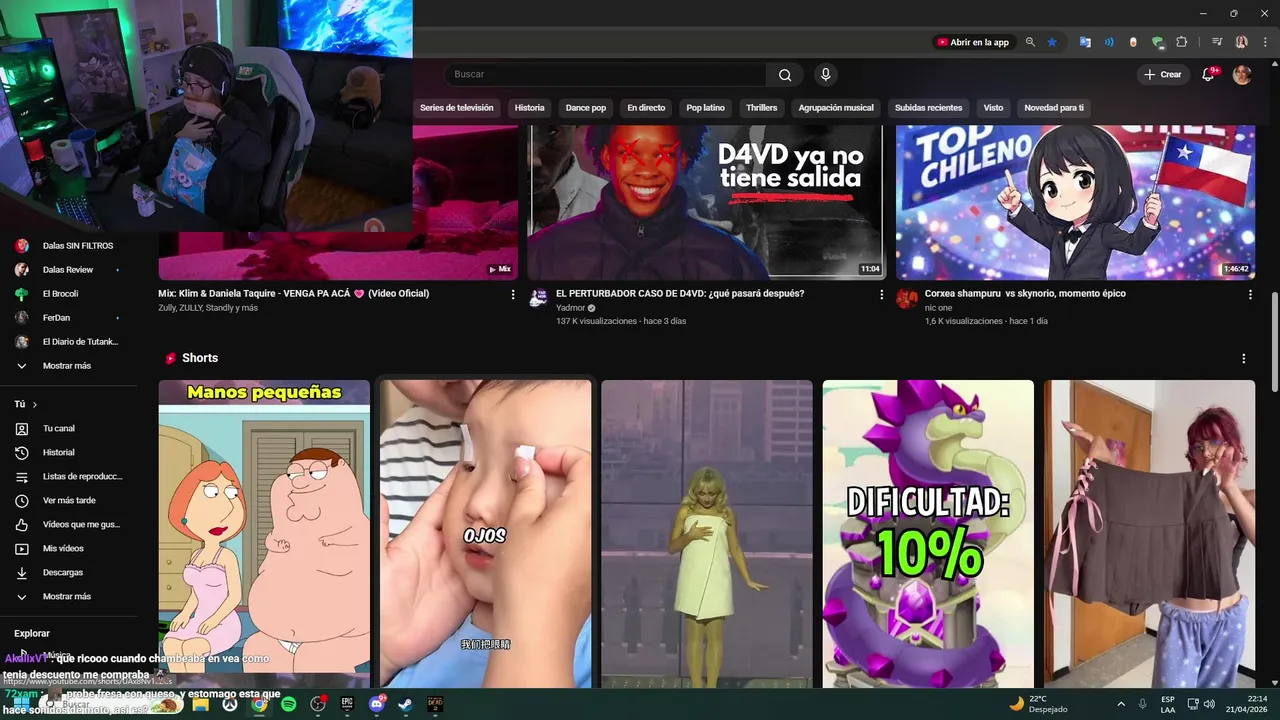
Task: Click the blue bookmark star icon
Action: click(1052, 42)
